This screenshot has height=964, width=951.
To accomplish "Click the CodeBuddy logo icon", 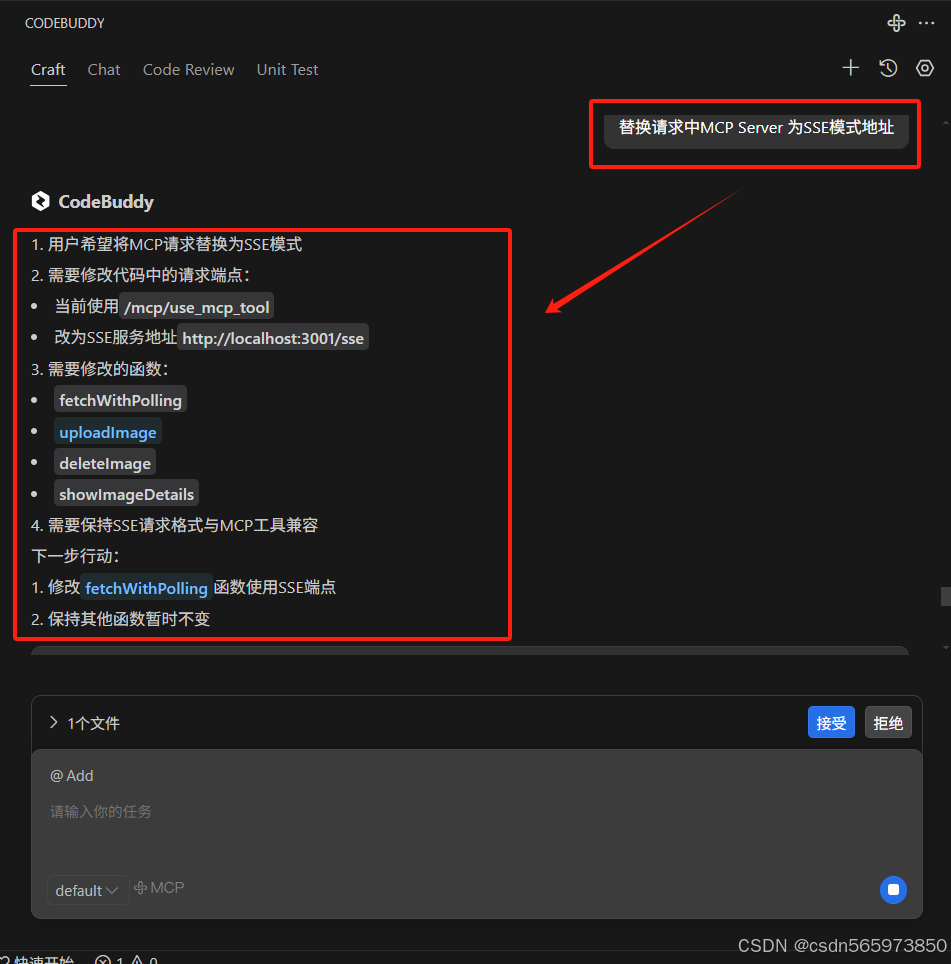I will tap(41, 201).
